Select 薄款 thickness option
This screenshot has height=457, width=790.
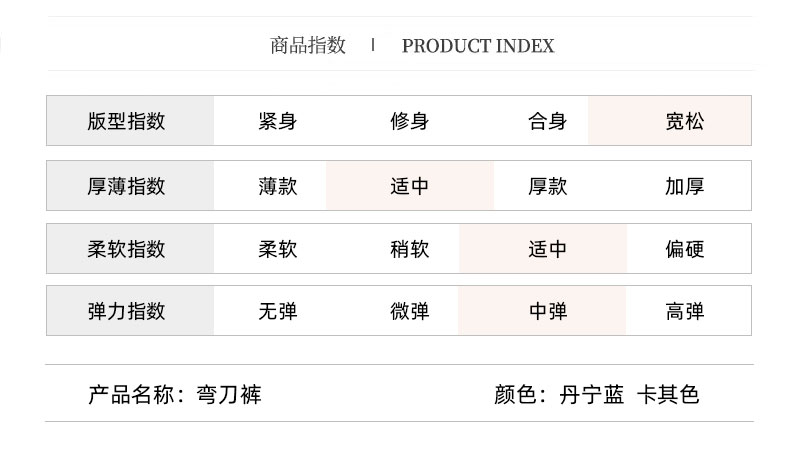coord(277,186)
